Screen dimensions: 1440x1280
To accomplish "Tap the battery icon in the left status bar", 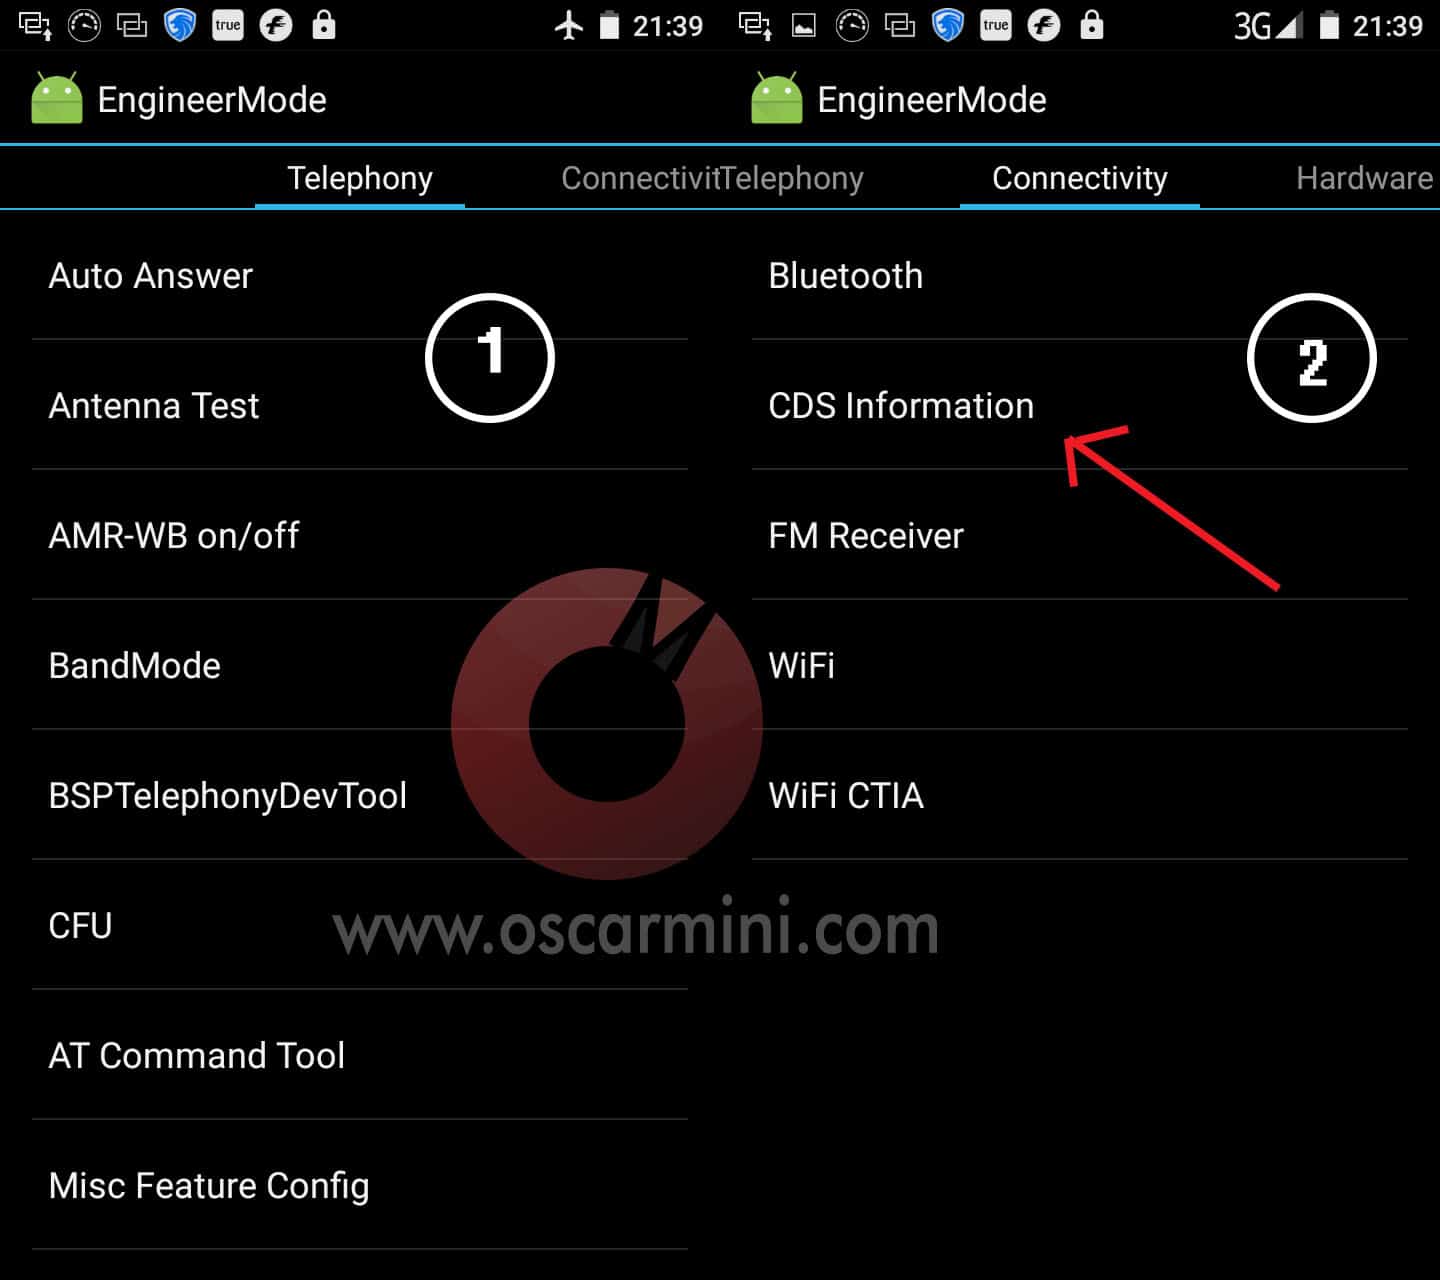I will pos(609,25).
